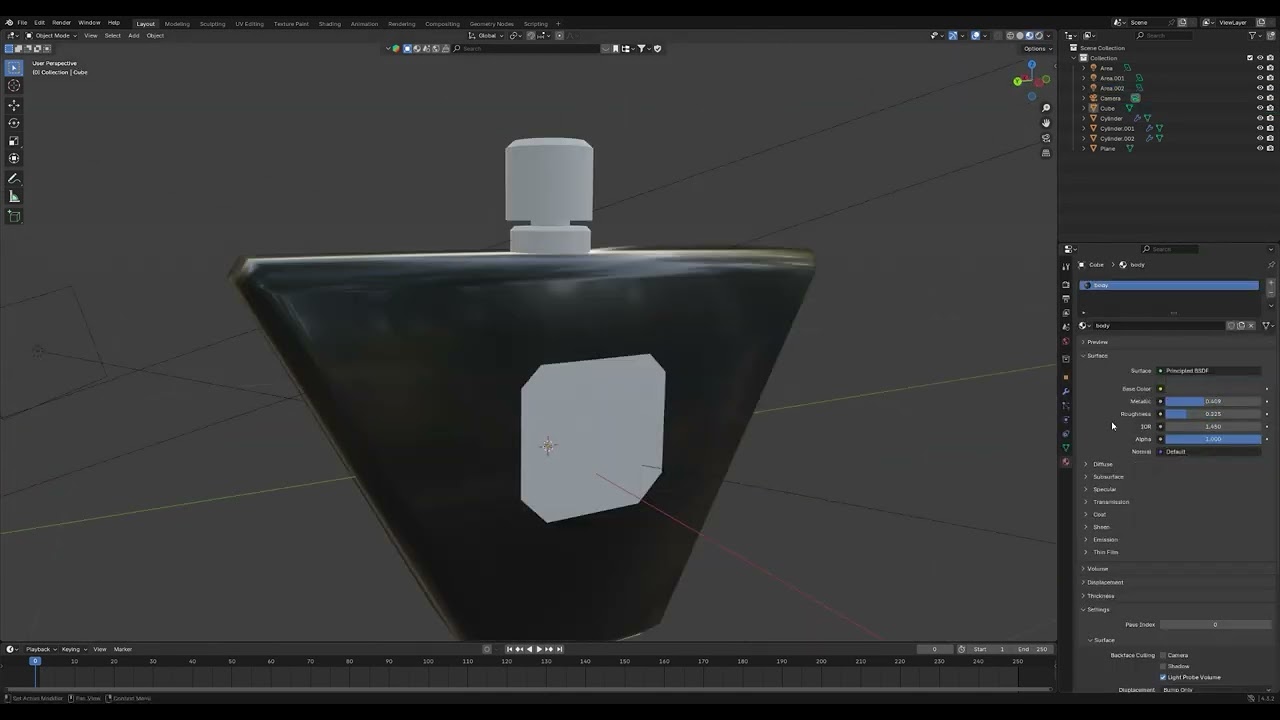
Task: Open the Tool properties tab icon
Action: coord(1066,266)
